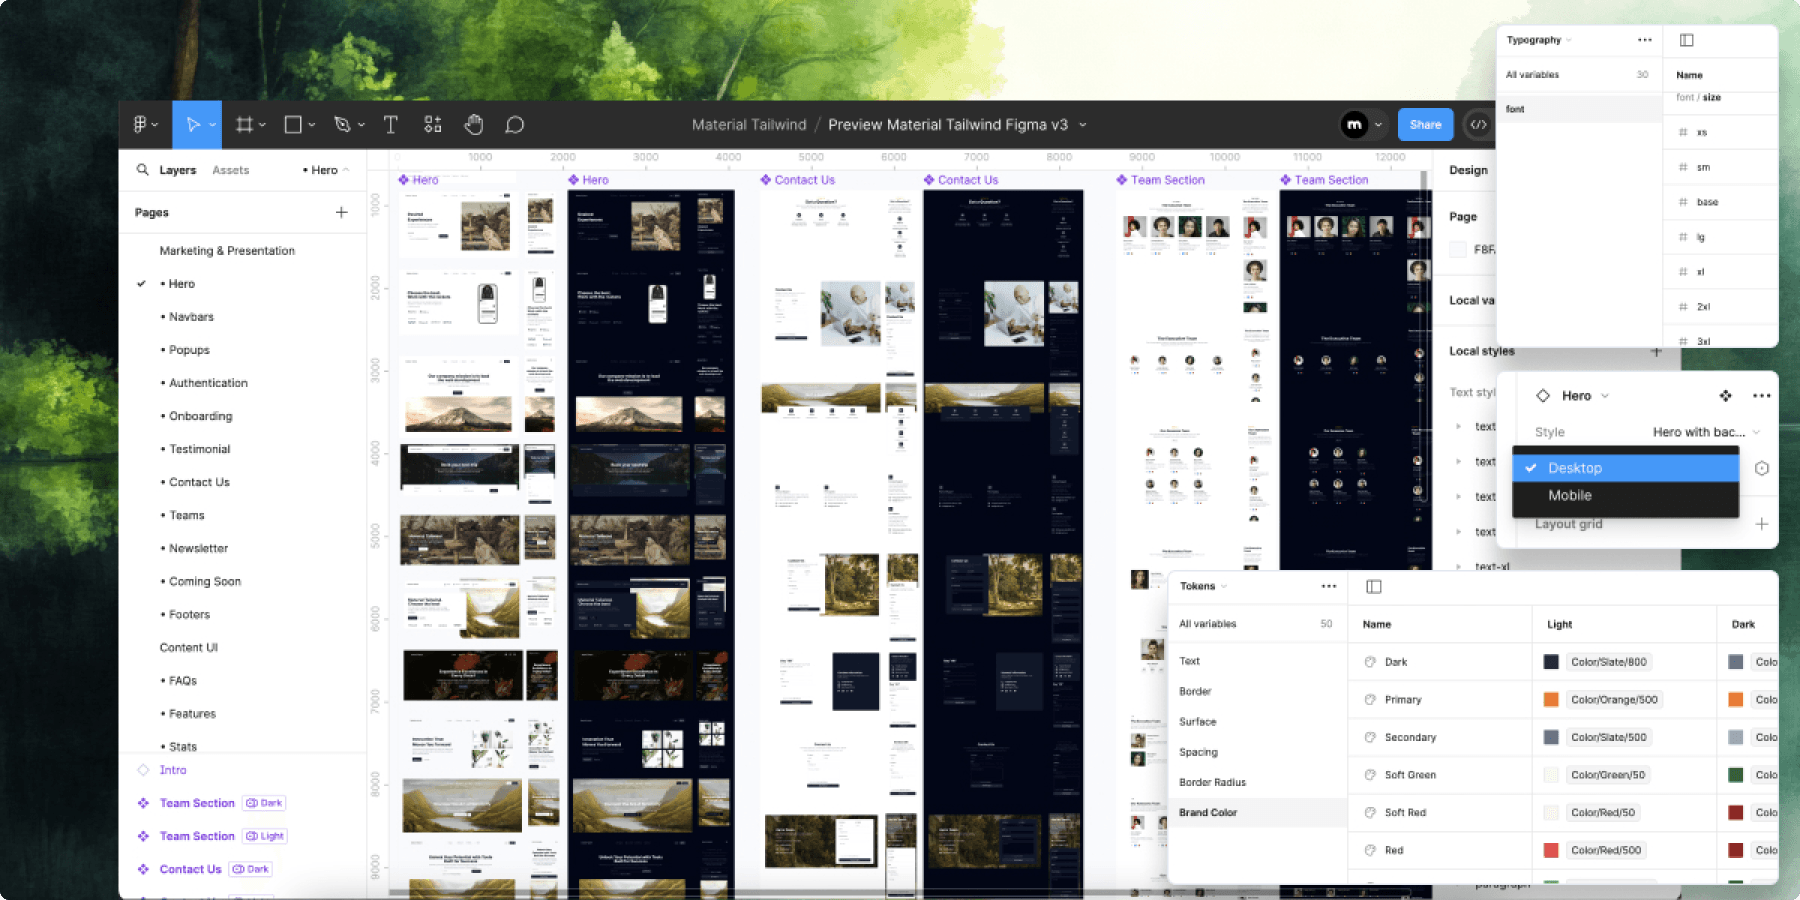Select Mobile in the style variant menu
Viewport: 1800px width, 900px height.
[x=1570, y=495]
